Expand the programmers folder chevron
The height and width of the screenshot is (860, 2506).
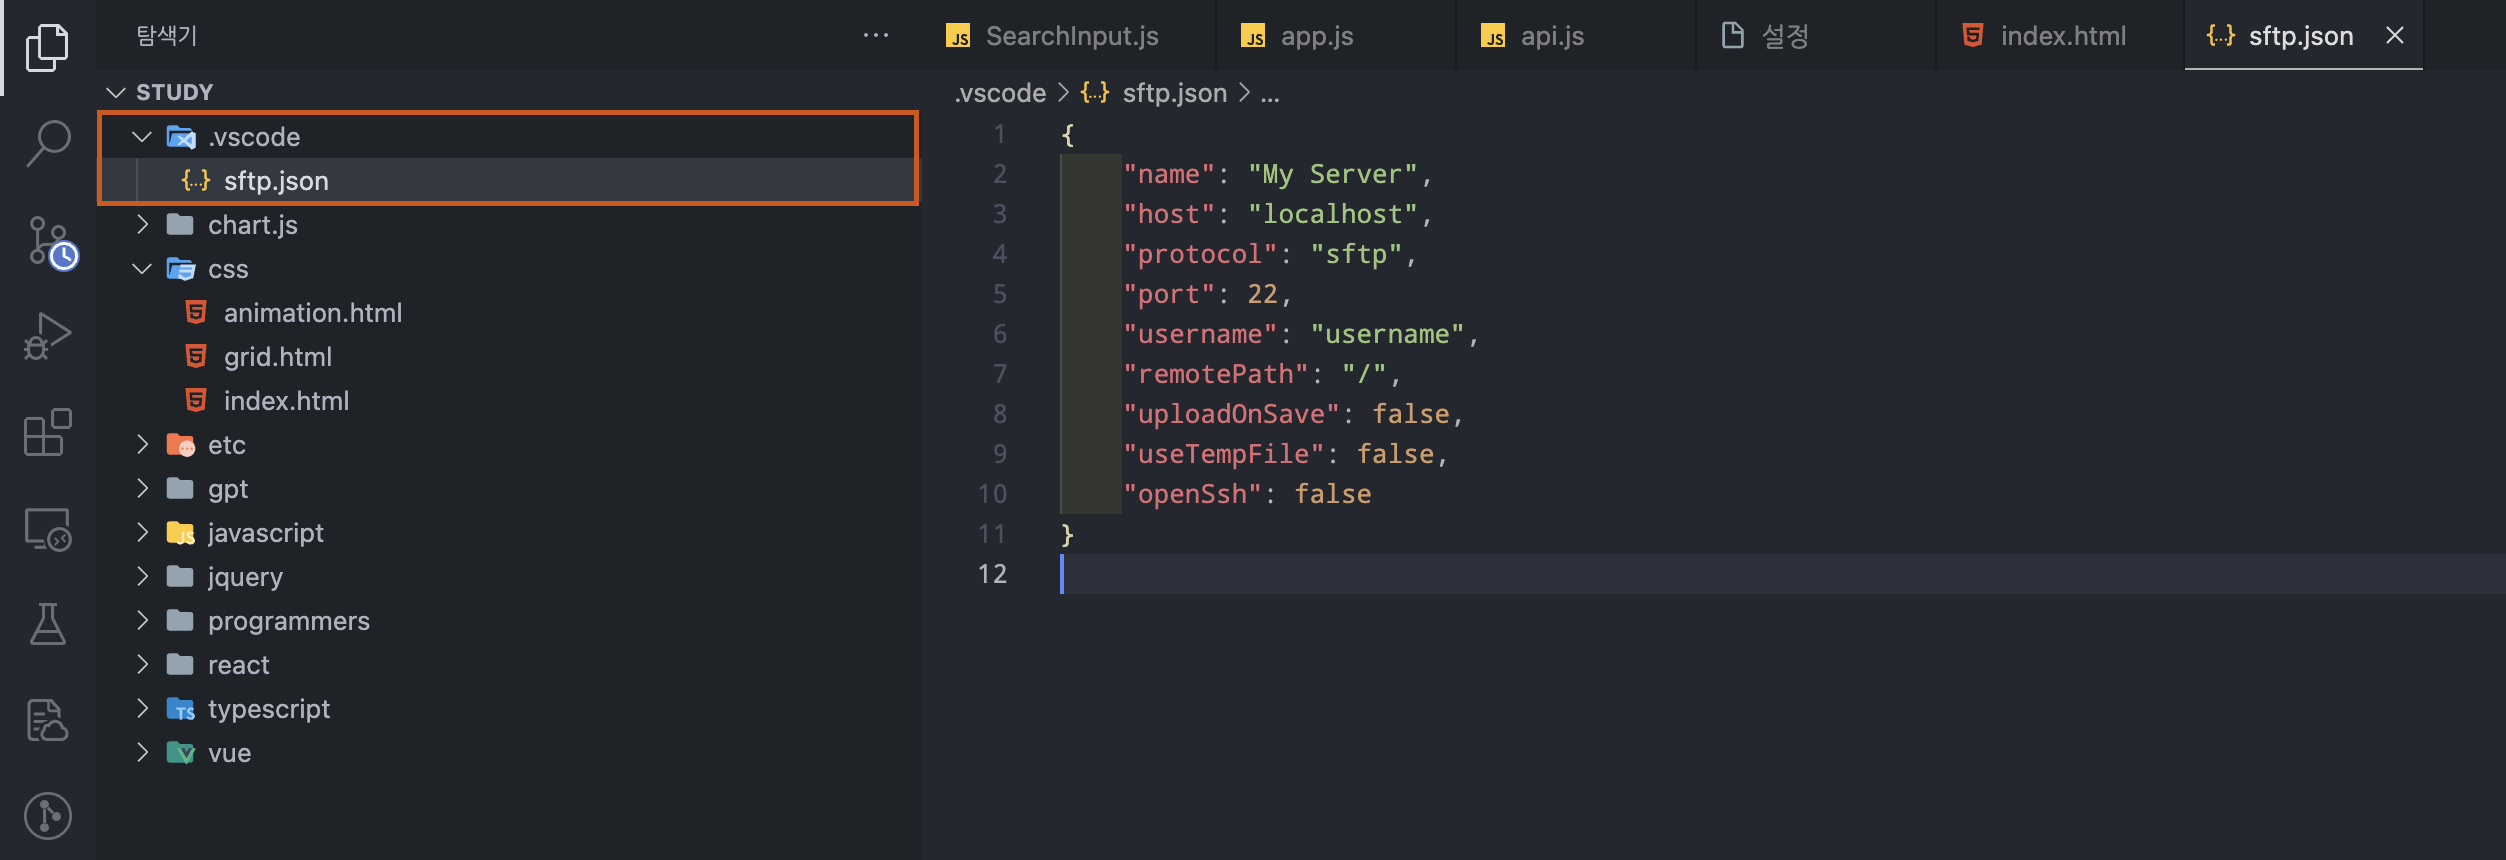point(142,621)
